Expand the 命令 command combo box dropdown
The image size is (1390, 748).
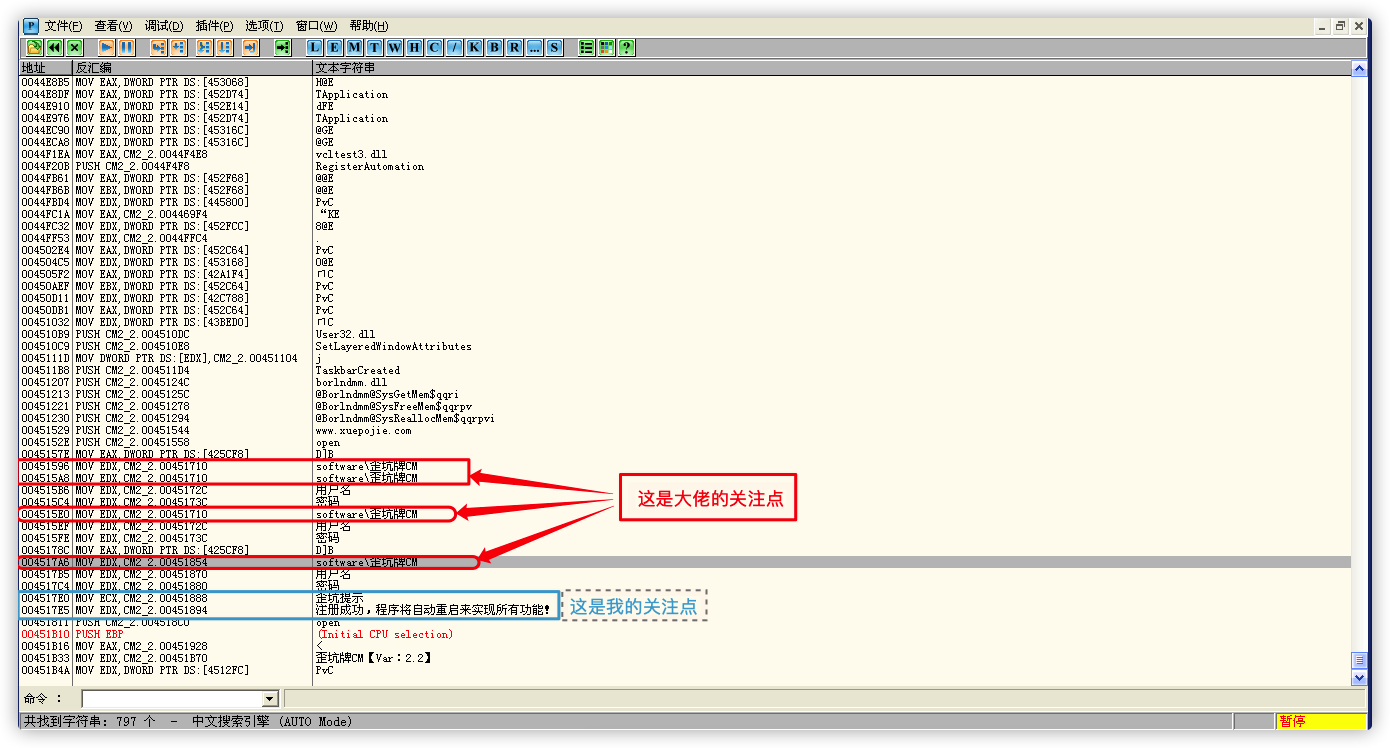click(x=269, y=699)
